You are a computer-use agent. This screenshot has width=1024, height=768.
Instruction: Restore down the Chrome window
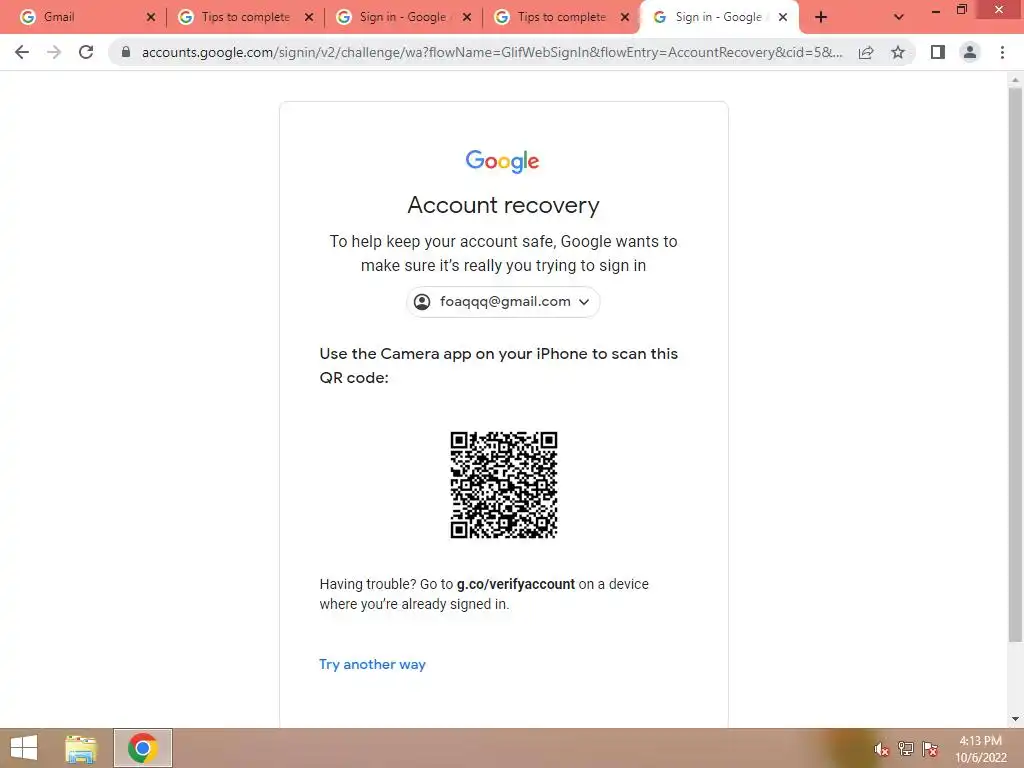(x=962, y=10)
